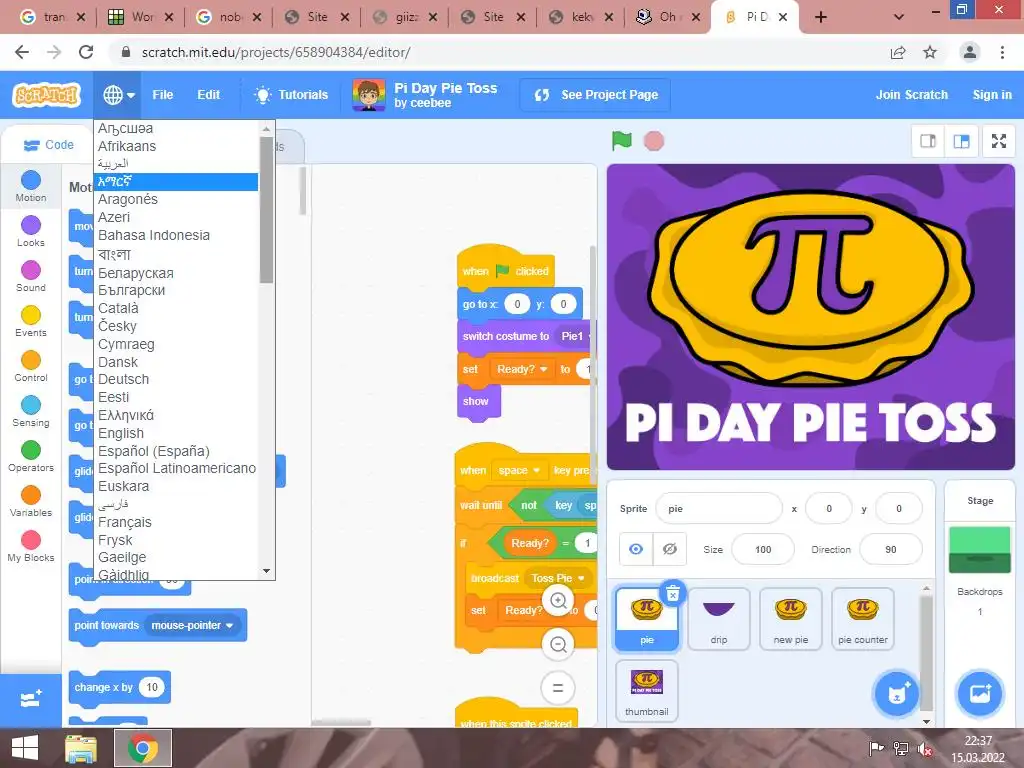Select the new pie sprite

[x=790, y=618]
